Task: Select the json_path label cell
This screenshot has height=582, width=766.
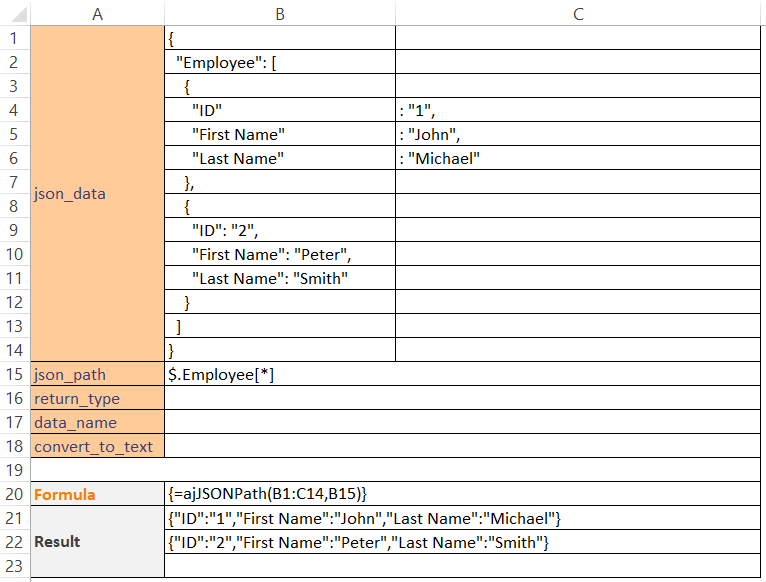Action: [x=97, y=374]
